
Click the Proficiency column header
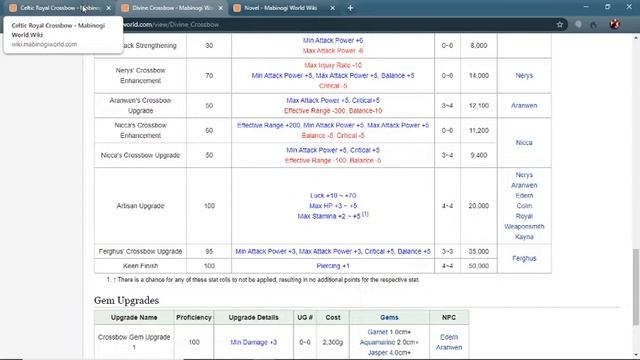[x=194, y=317]
